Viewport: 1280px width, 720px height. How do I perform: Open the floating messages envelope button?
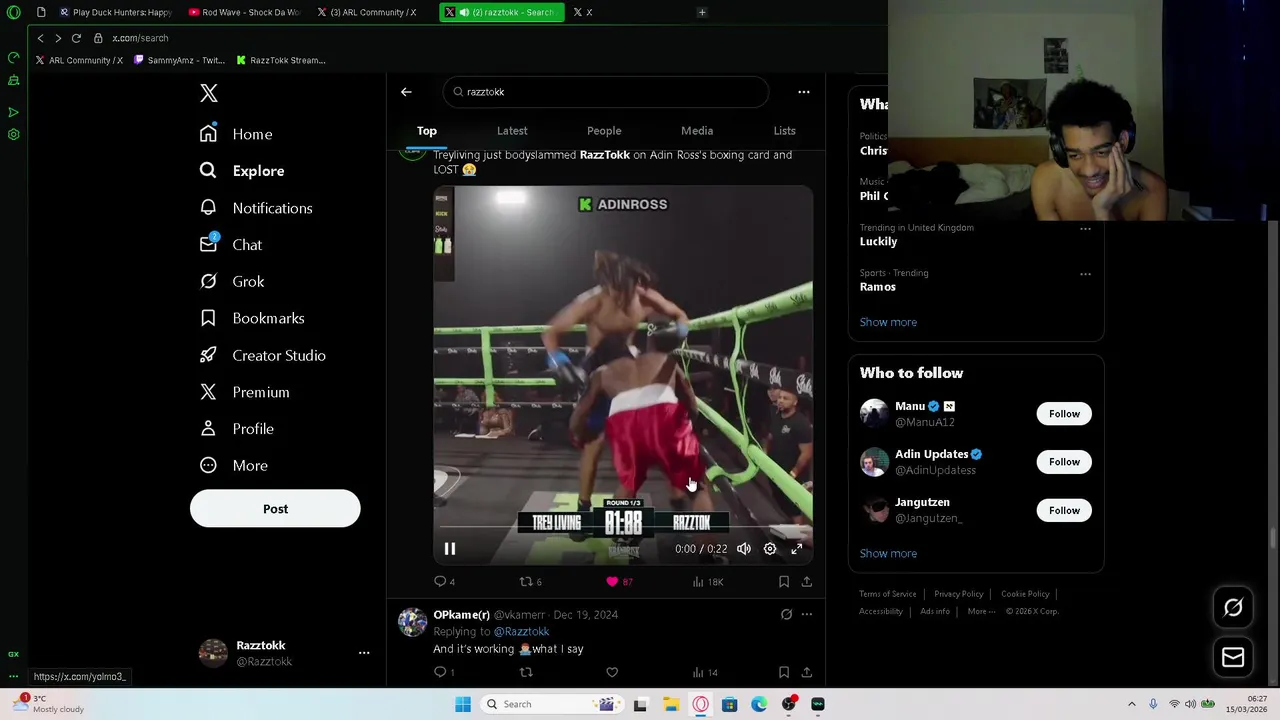point(1233,657)
